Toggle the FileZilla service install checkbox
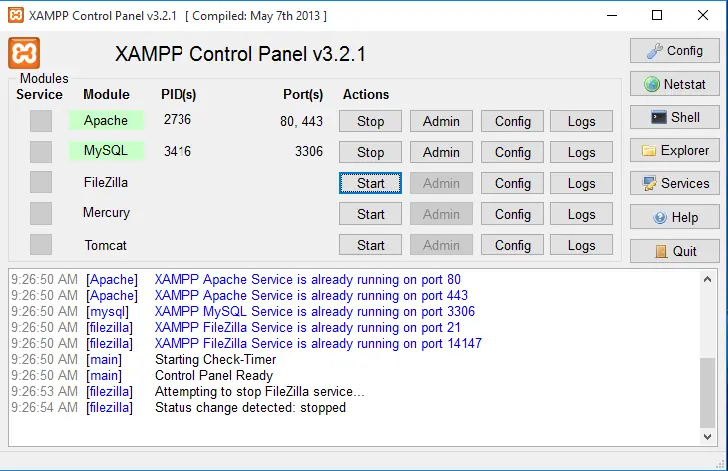This screenshot has width=728, height=471. tap(41, 182)
